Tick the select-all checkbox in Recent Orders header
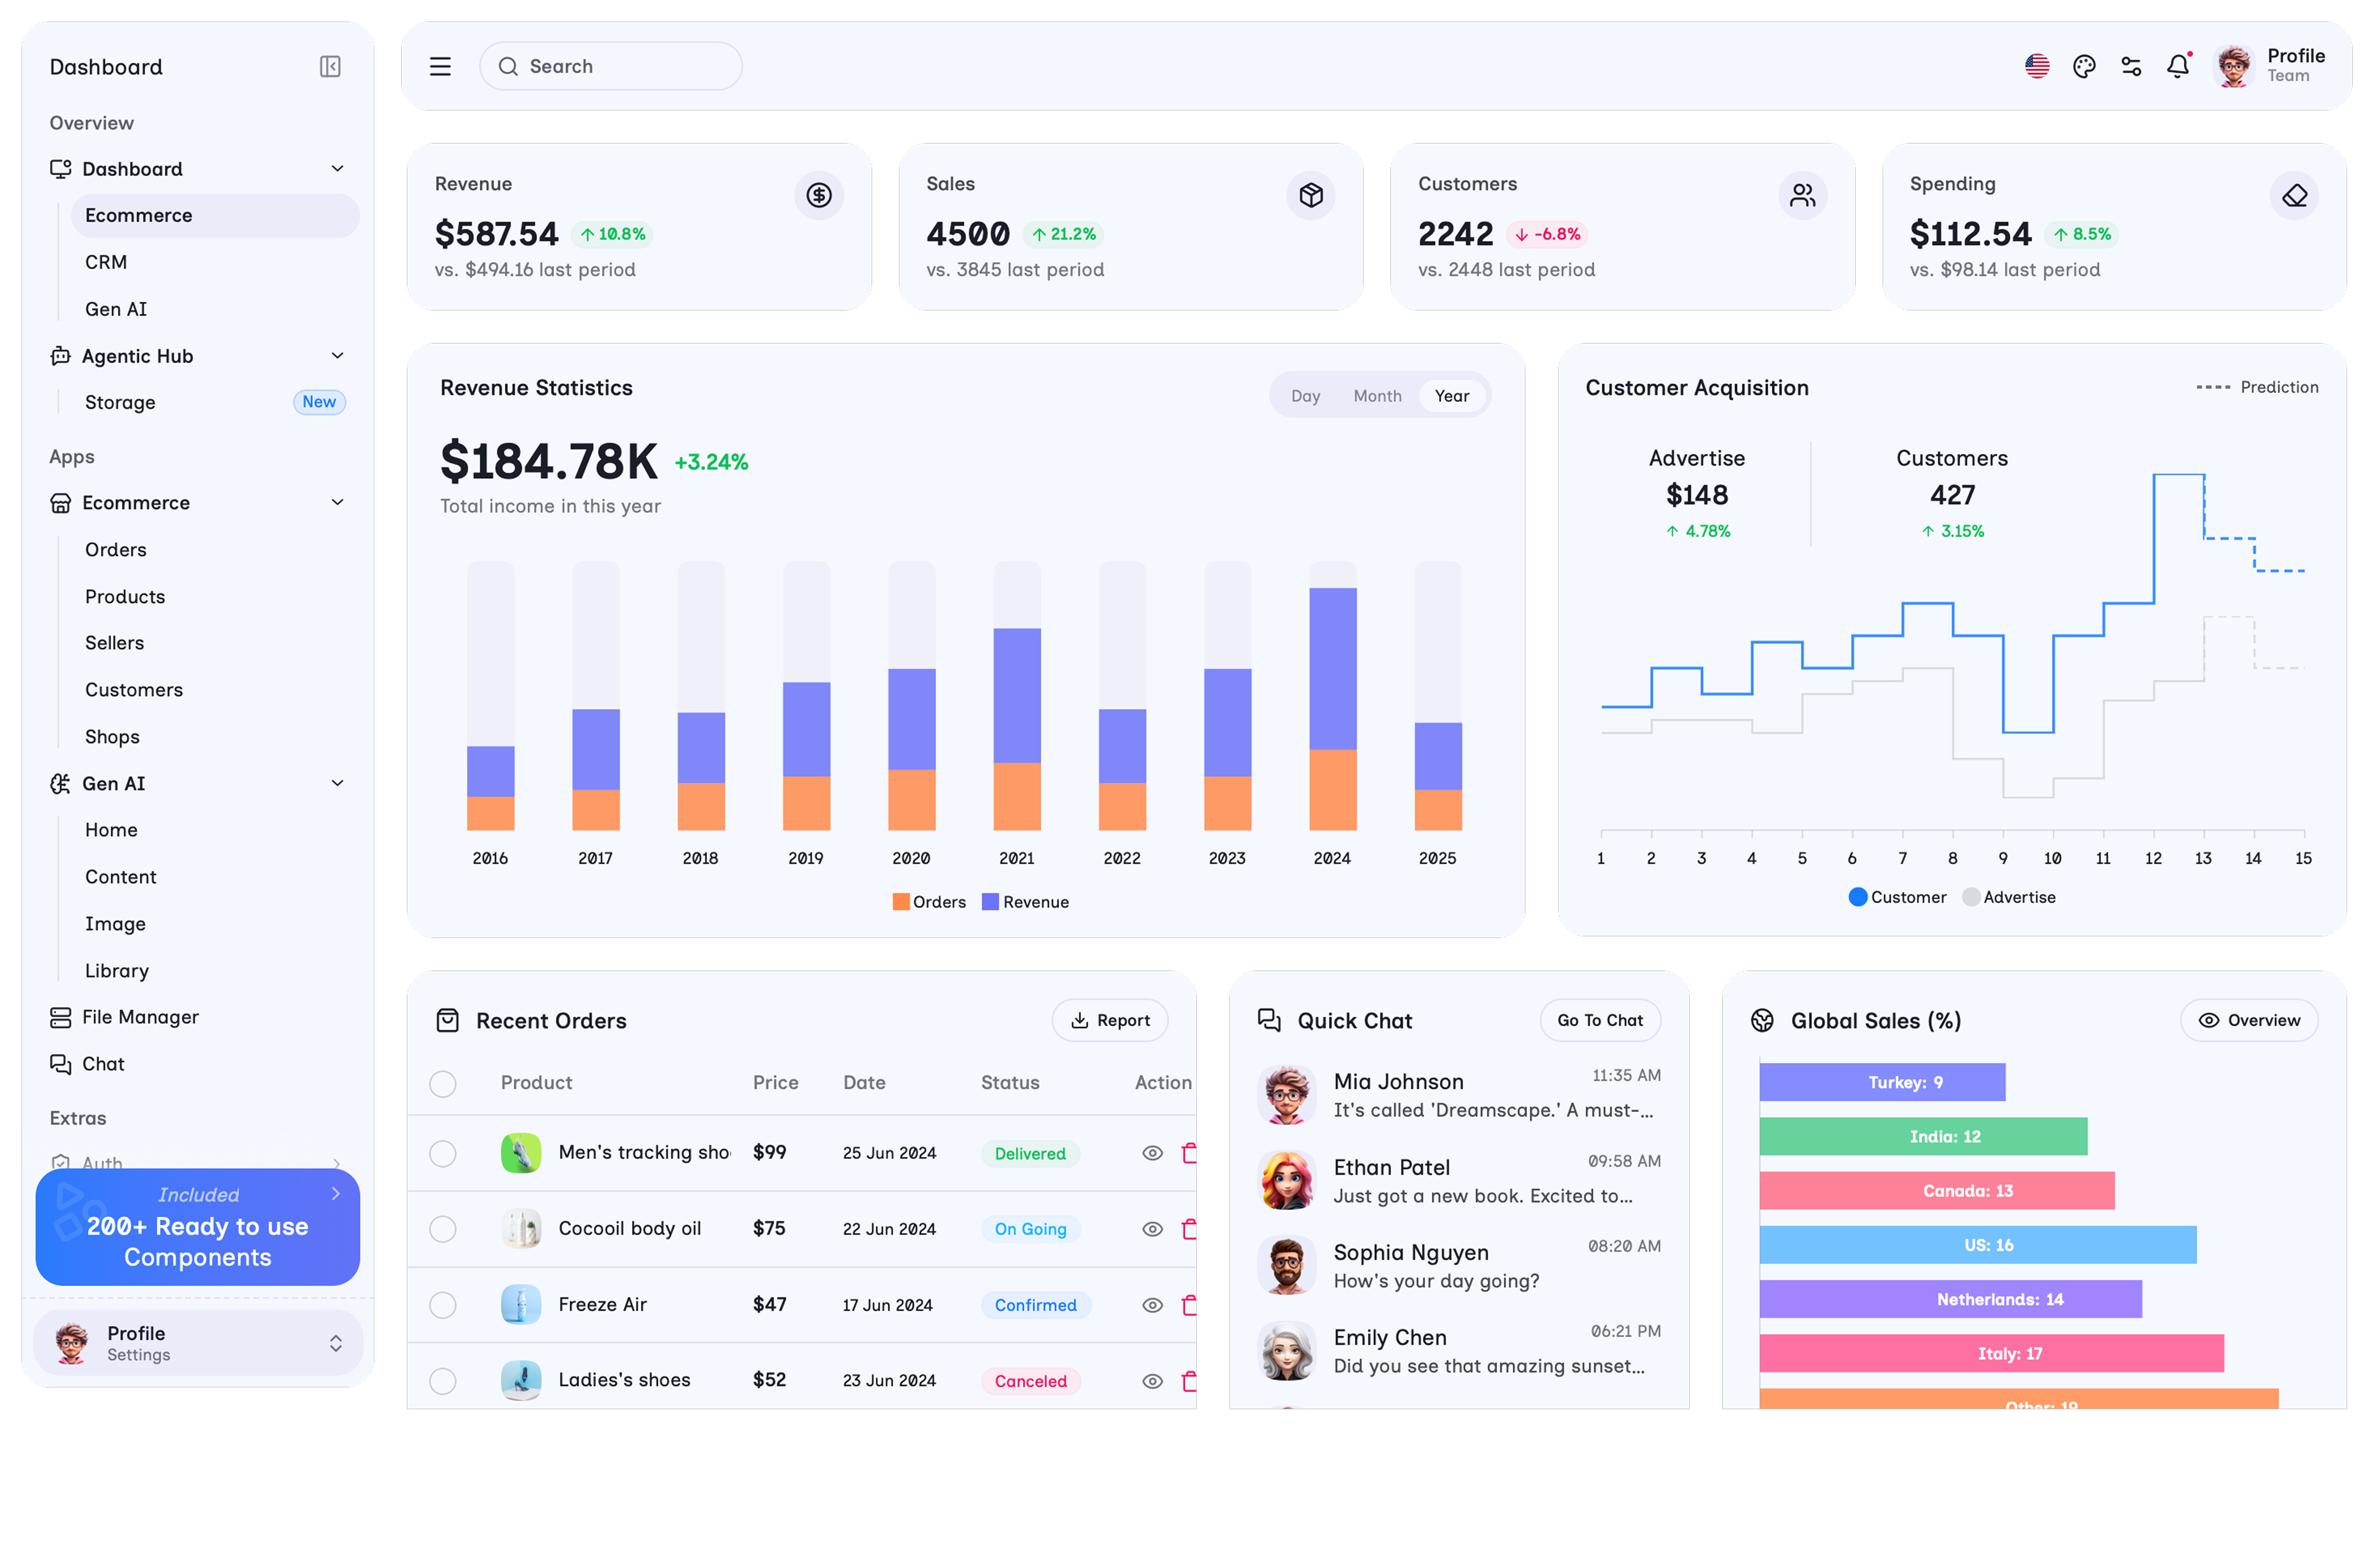The height and width of the screenshot is (1566, 2380). 443,1084
